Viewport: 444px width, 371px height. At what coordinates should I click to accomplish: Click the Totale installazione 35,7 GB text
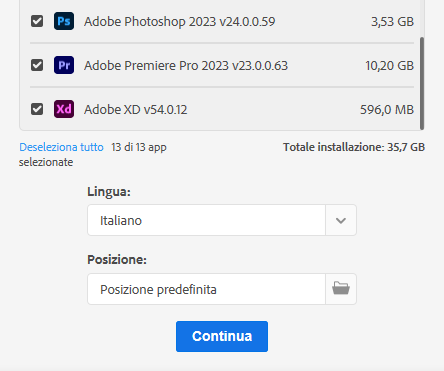354,147
